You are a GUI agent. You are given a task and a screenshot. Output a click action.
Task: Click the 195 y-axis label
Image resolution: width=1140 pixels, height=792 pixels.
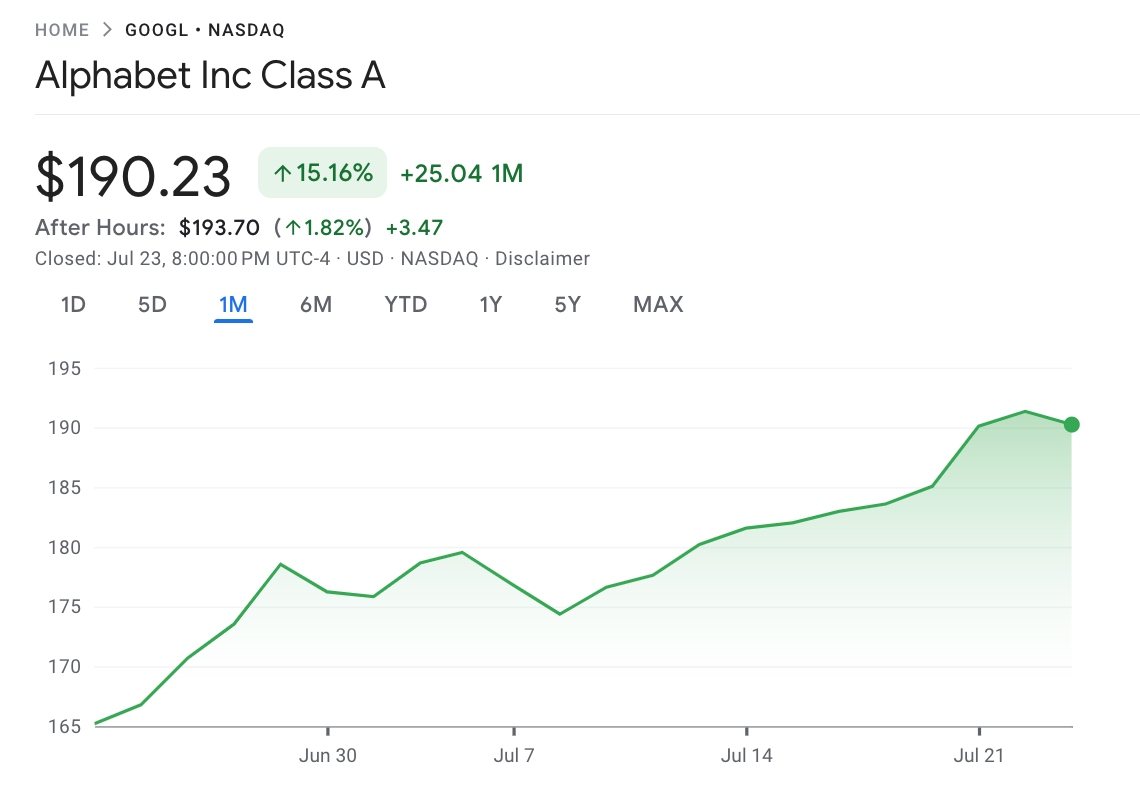pos(65,369)
